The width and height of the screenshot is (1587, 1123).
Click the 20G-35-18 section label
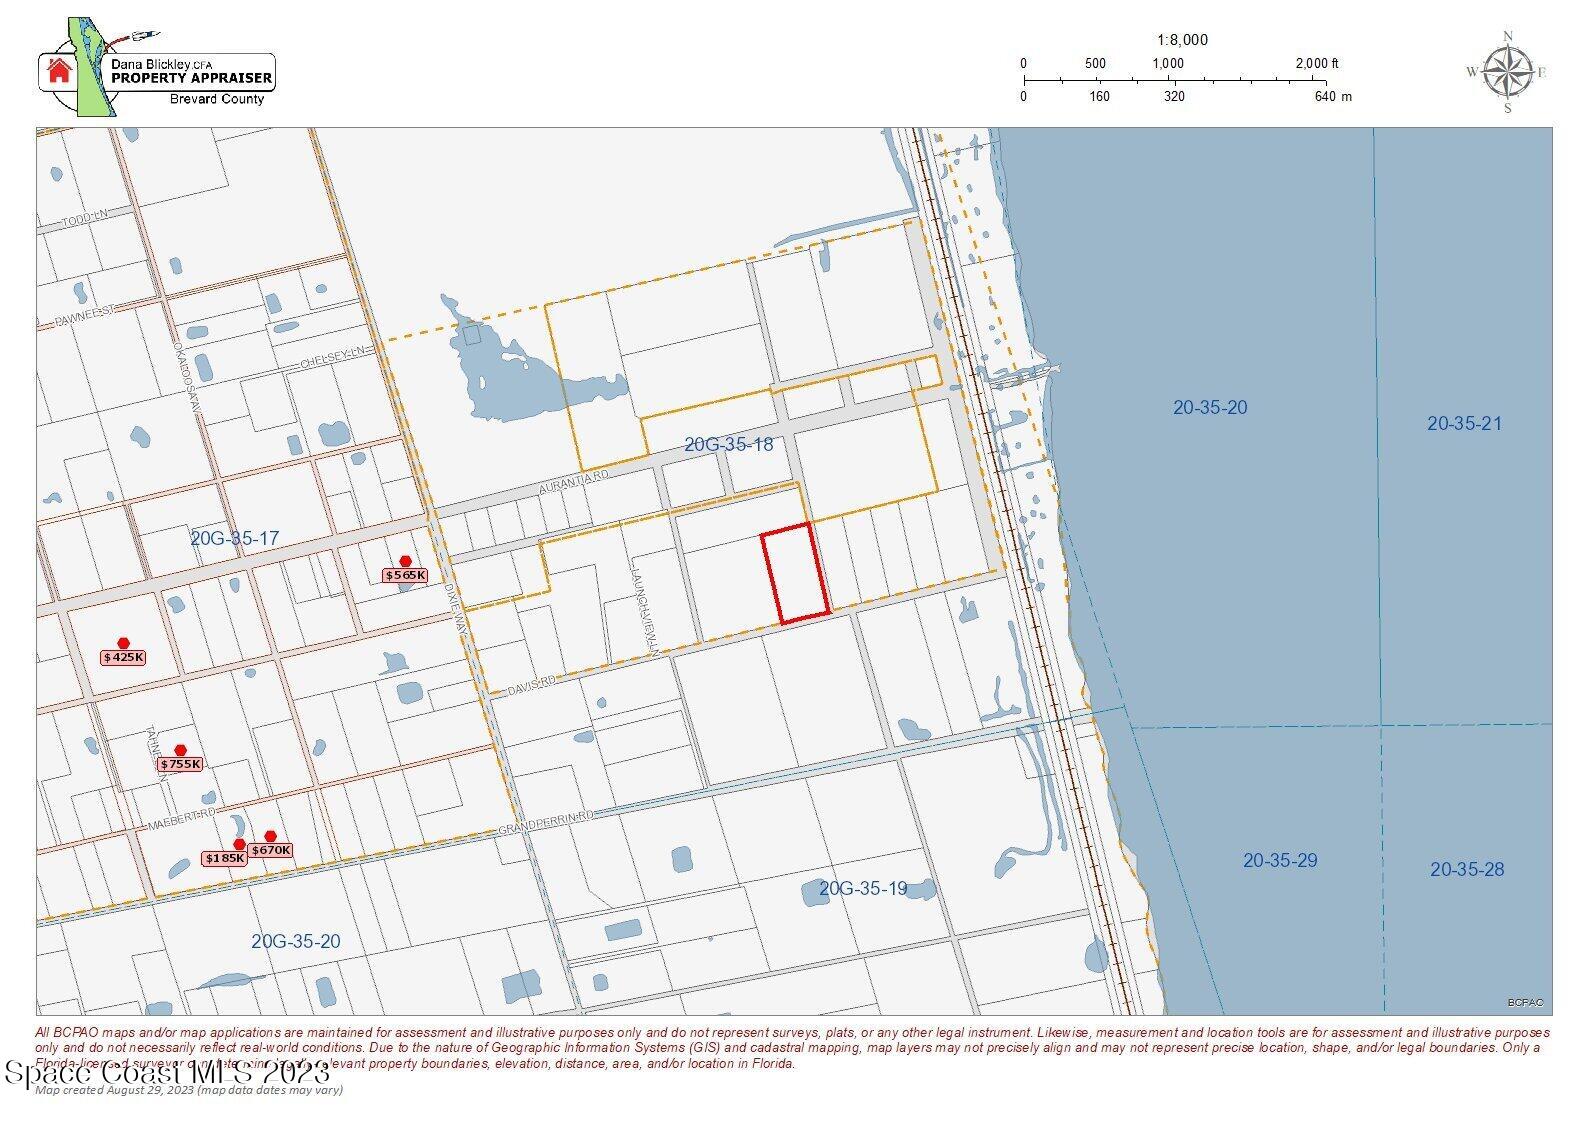[728, 444]
